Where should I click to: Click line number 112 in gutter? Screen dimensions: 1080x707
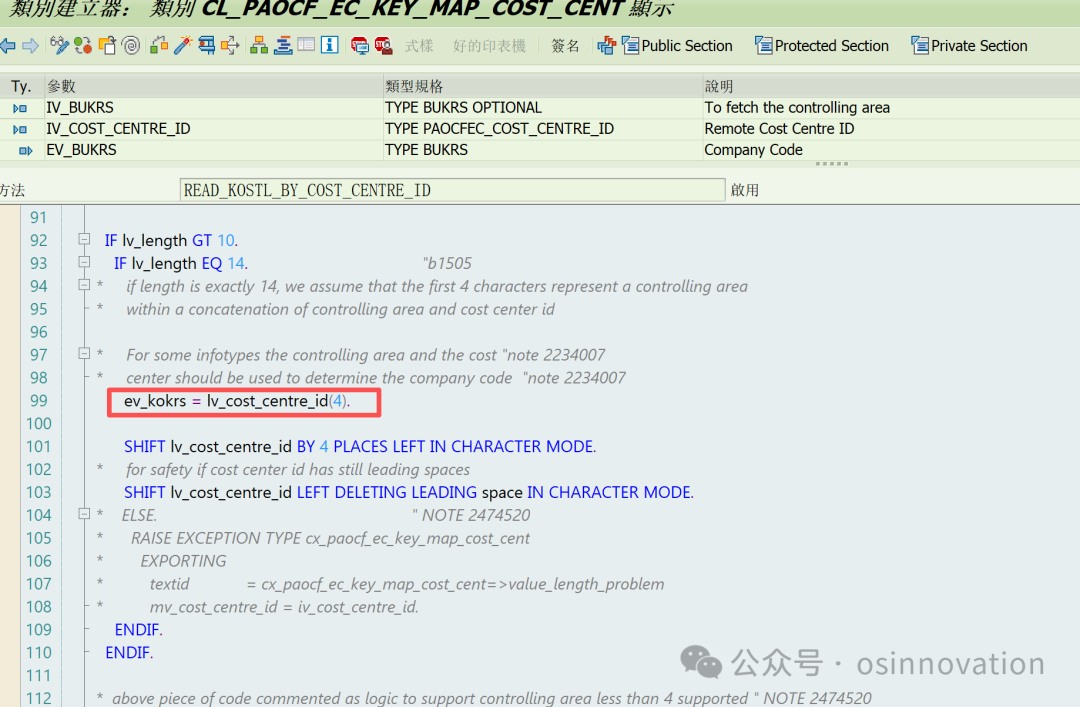point(39,698)
